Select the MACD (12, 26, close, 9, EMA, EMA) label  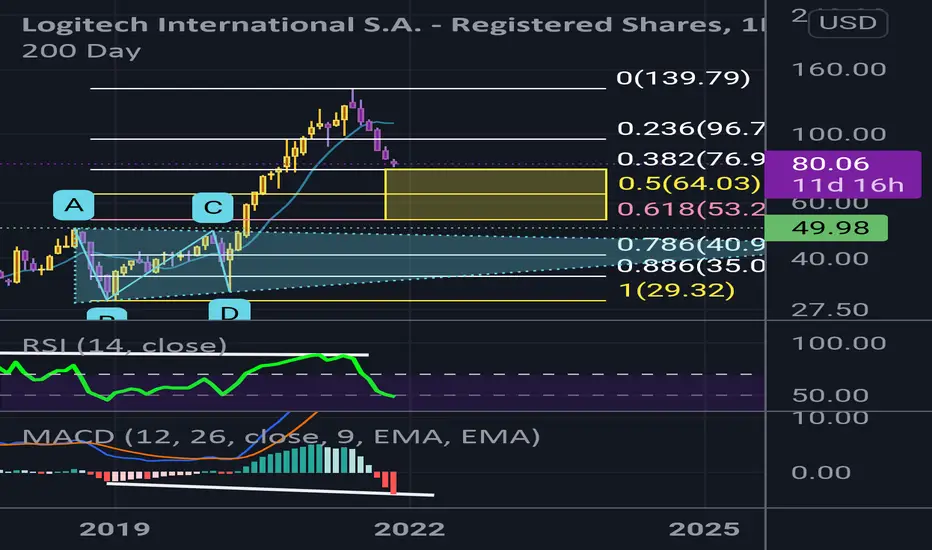click(281, 436)
